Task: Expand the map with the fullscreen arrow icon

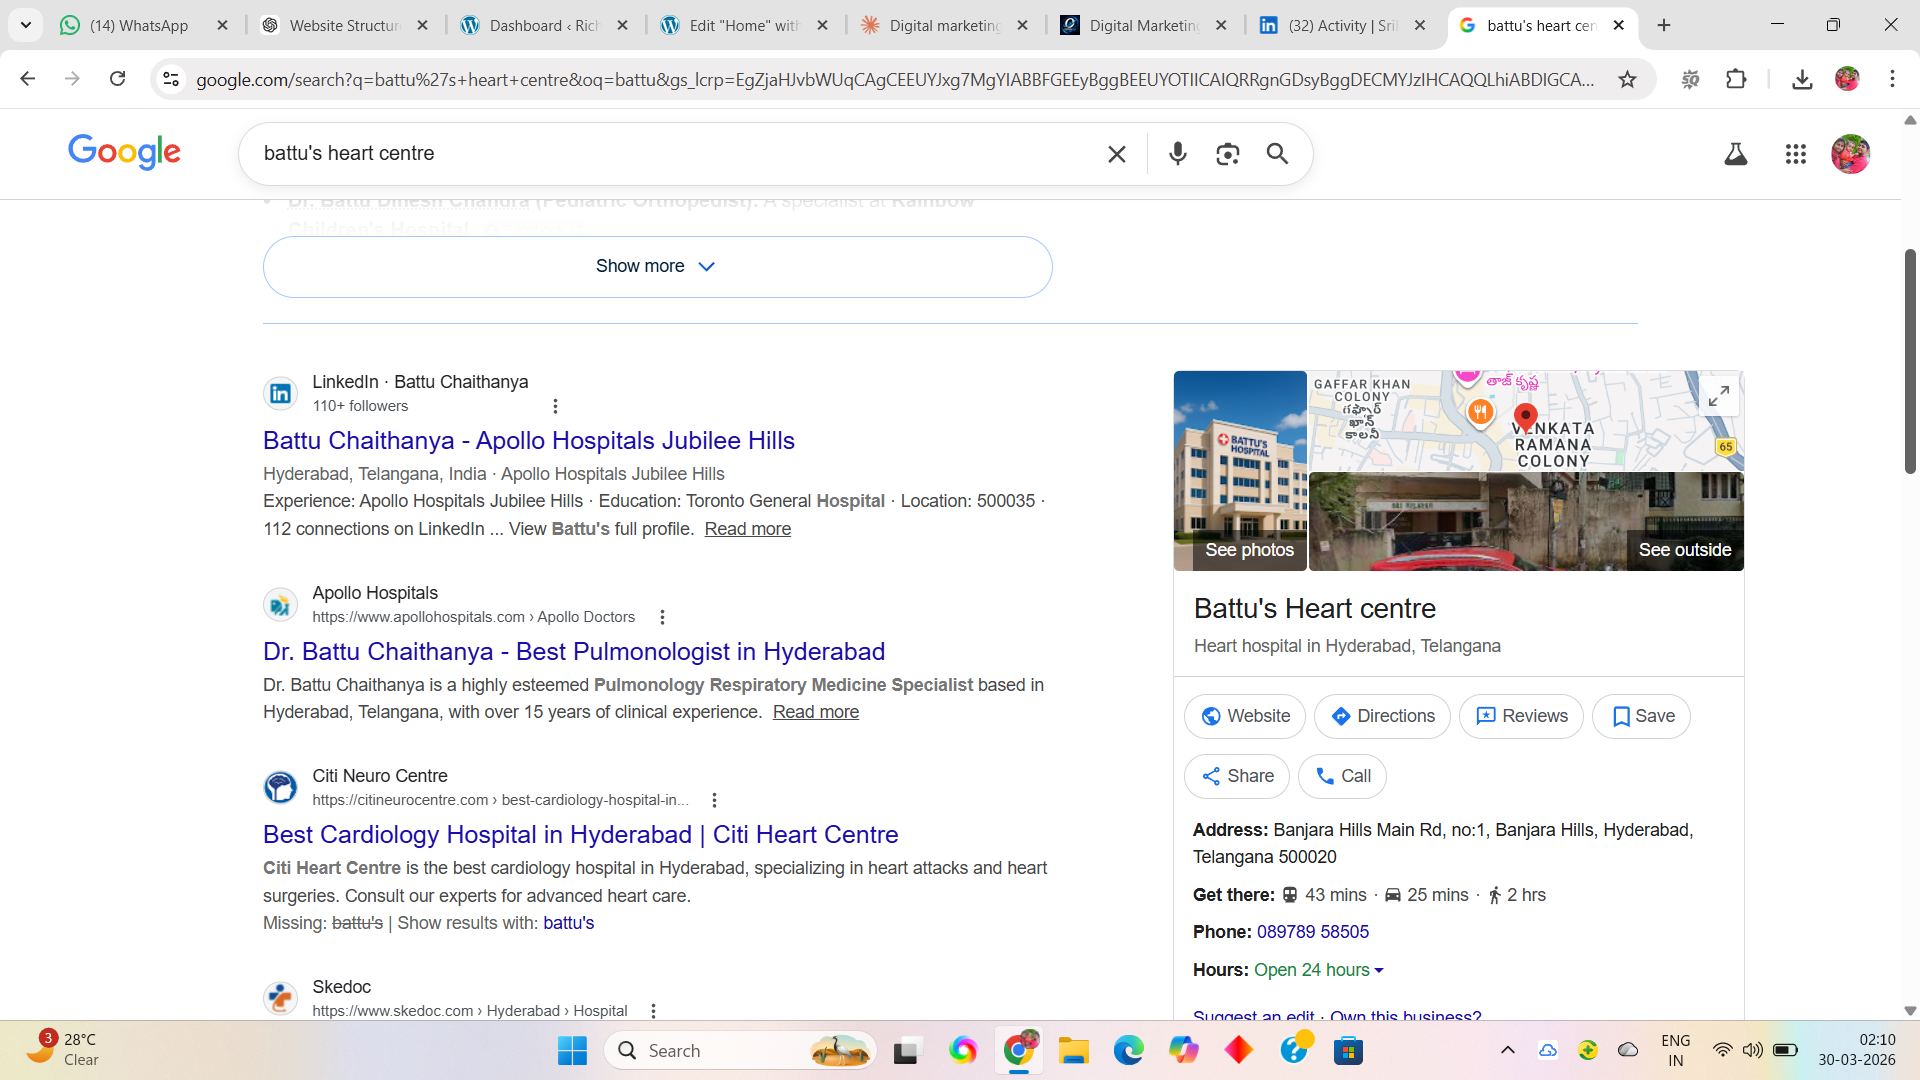Action: point(1719,395)
